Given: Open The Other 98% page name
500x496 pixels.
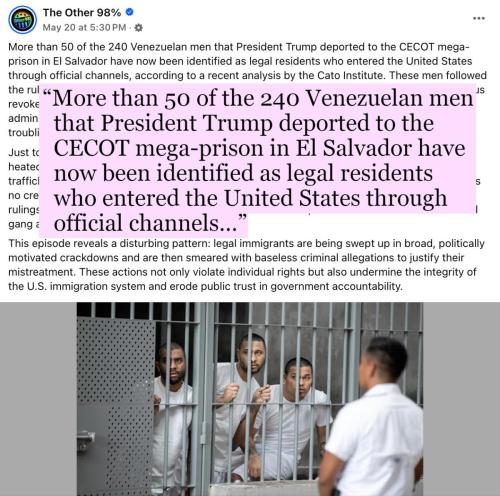Looking at the screenshot, I should pyautogui.click(x=82, y=13).
